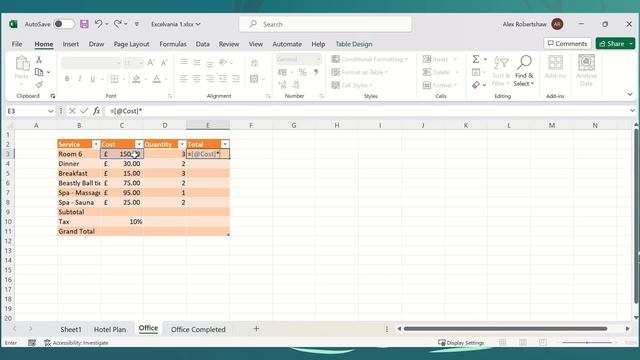The width and height of the screenshot is (640, 360).
Task: Select the 'Grand Total' cell
Action: pyautogui.click(x=79, y=231)
